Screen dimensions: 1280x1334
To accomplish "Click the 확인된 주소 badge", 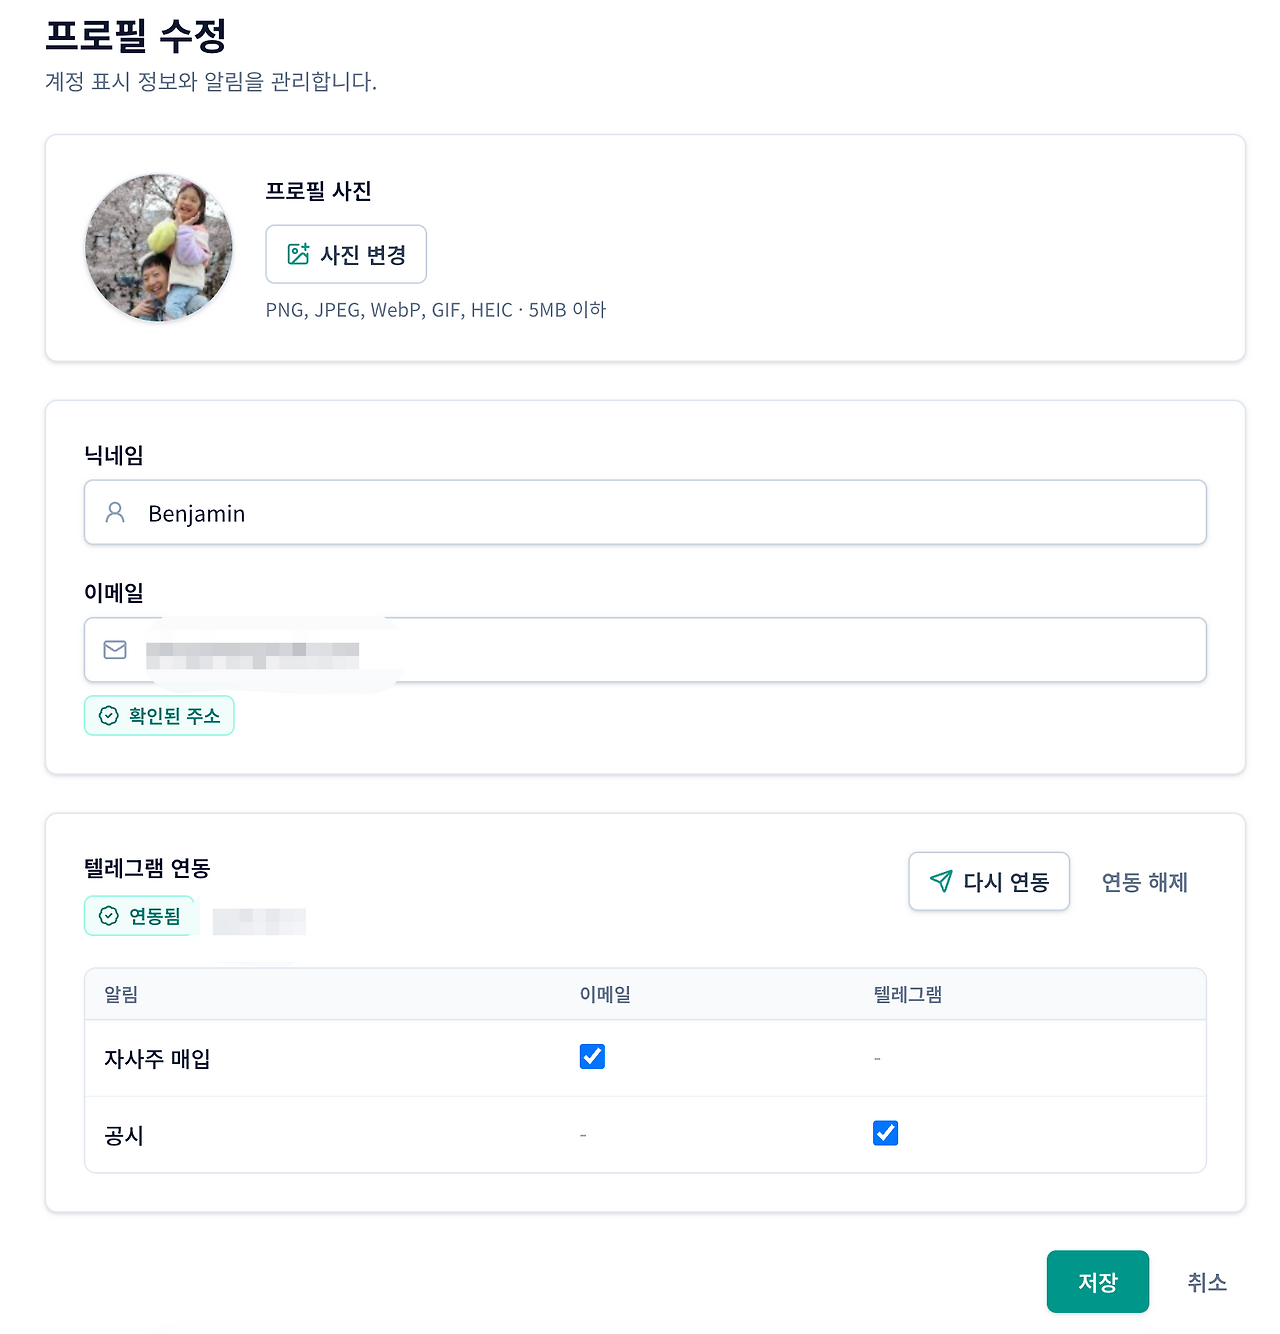I will [x=159, y=716].
